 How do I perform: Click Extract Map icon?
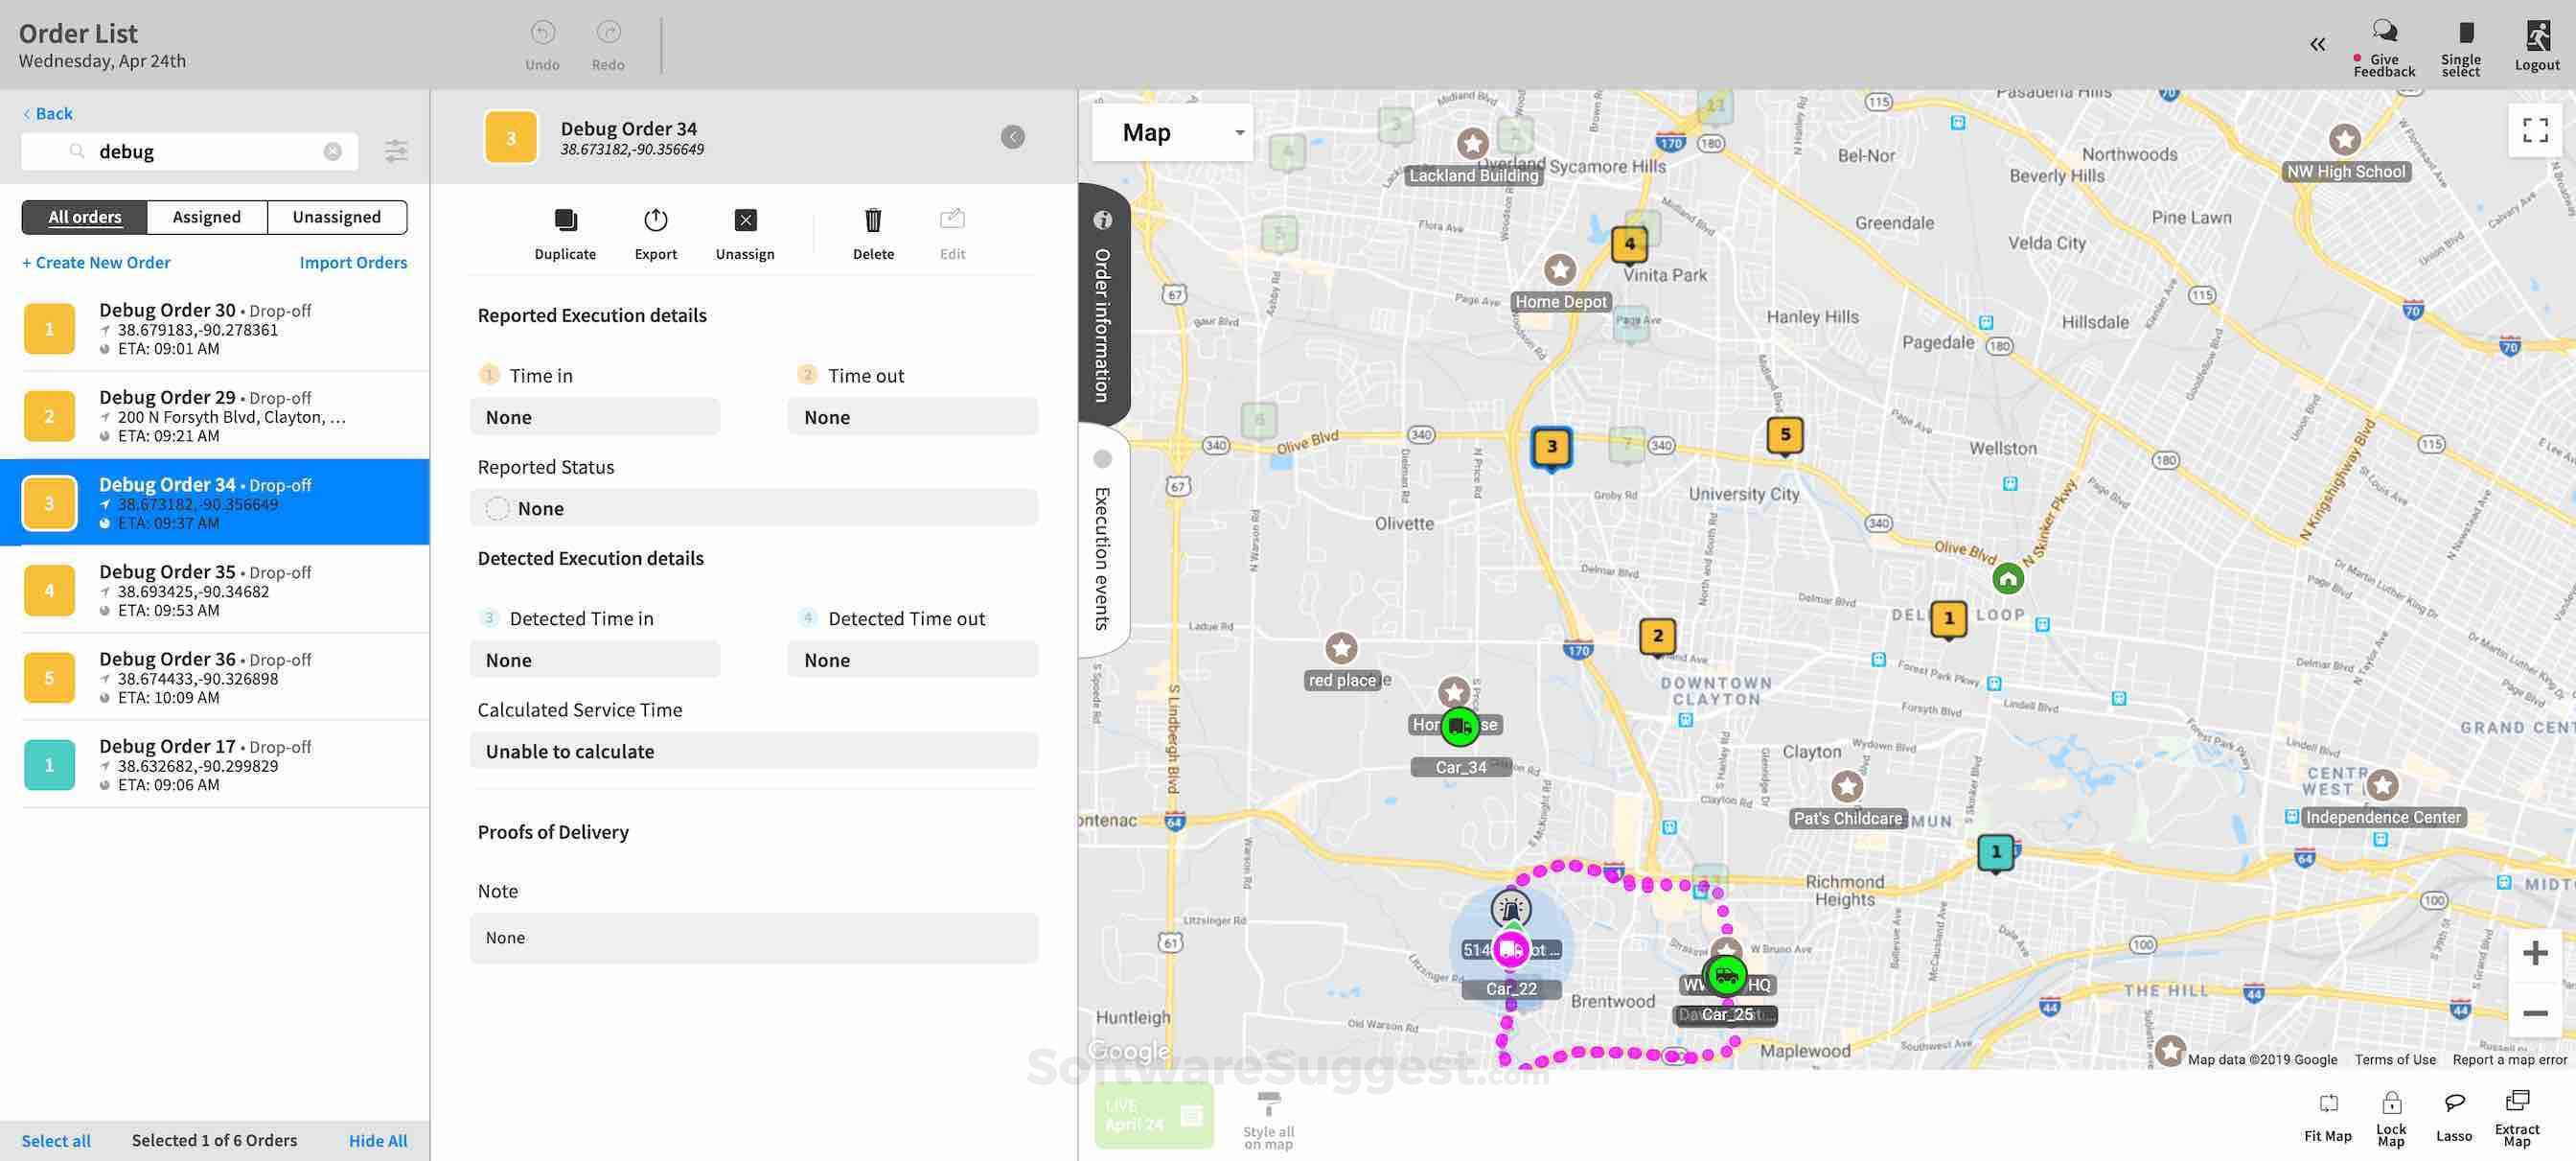pos(2516,1101)
